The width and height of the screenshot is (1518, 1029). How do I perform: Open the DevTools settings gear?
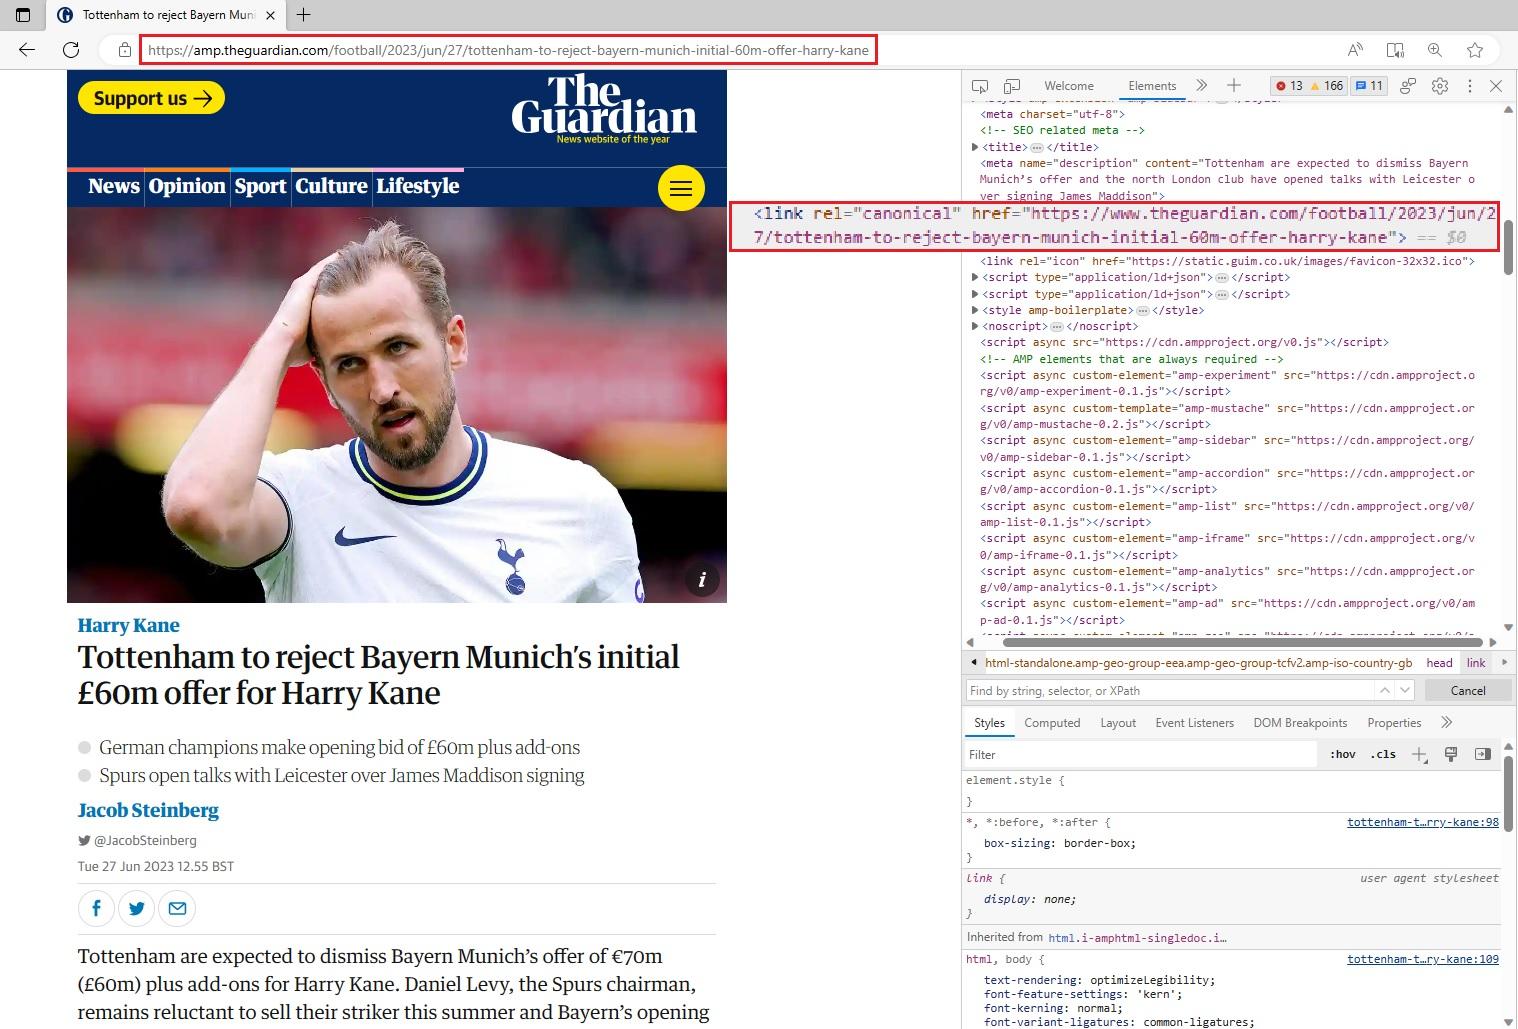point(1439,86)
